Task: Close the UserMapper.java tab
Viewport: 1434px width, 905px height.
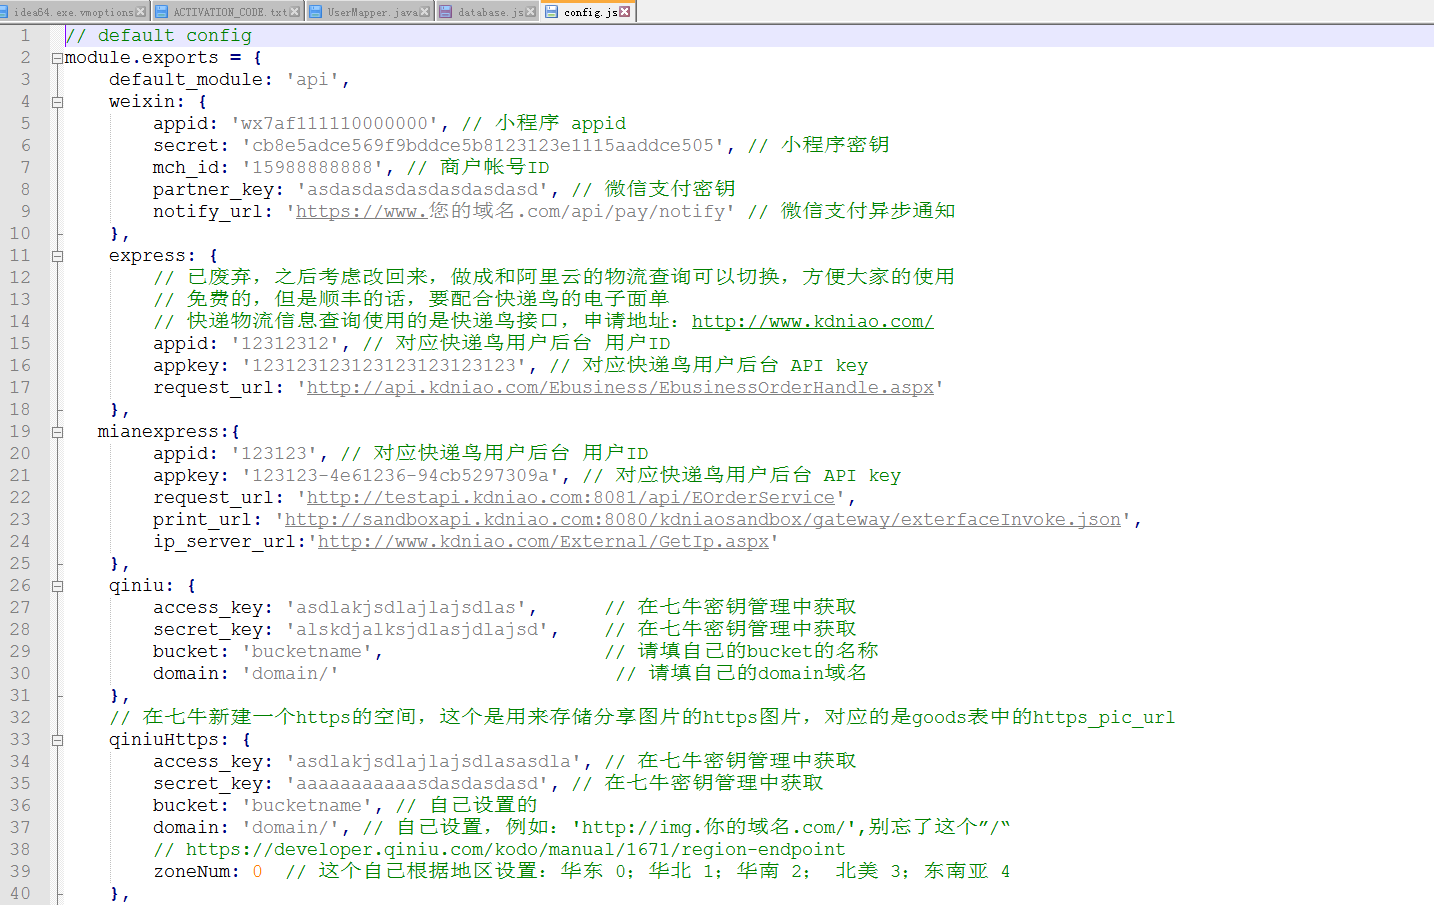Action: click(425, 12)
